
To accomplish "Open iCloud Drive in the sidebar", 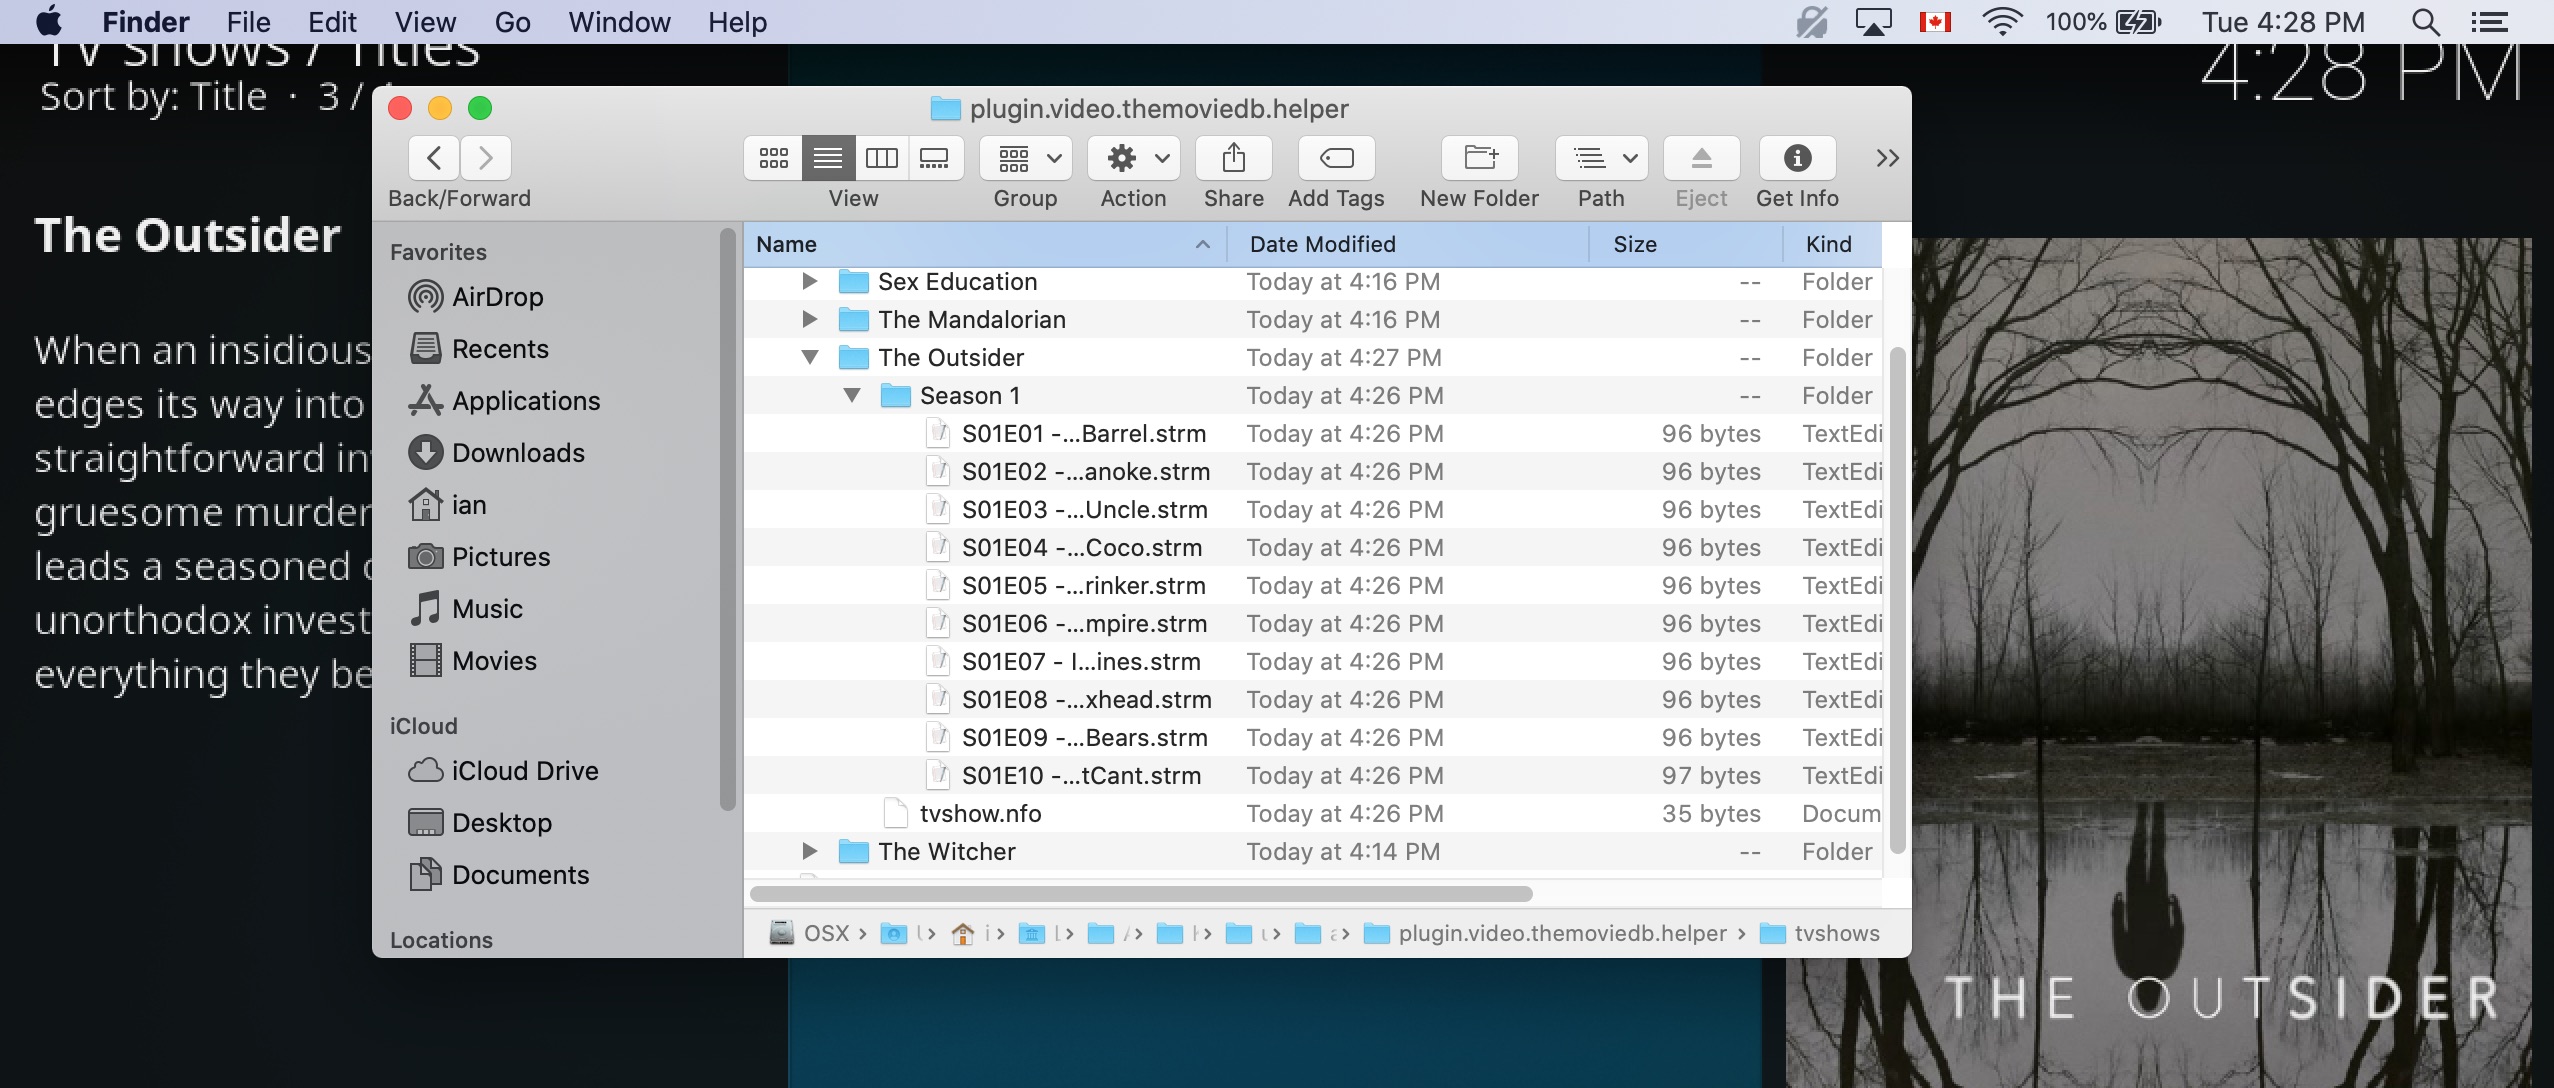I will click(x=503, y=771).
